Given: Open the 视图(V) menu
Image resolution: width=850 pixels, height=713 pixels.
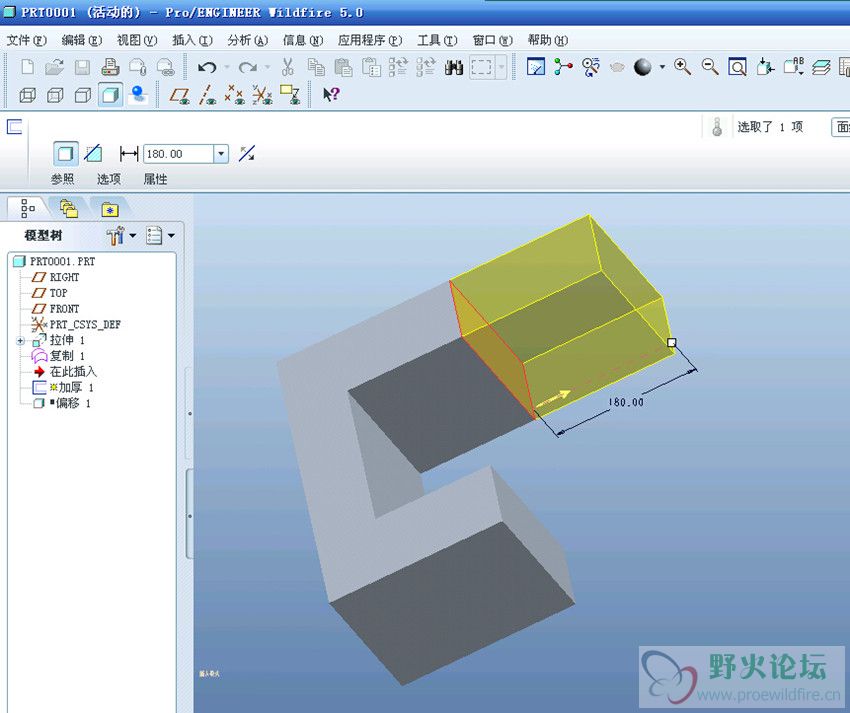Looking at the screenshot, I should 137,40.
